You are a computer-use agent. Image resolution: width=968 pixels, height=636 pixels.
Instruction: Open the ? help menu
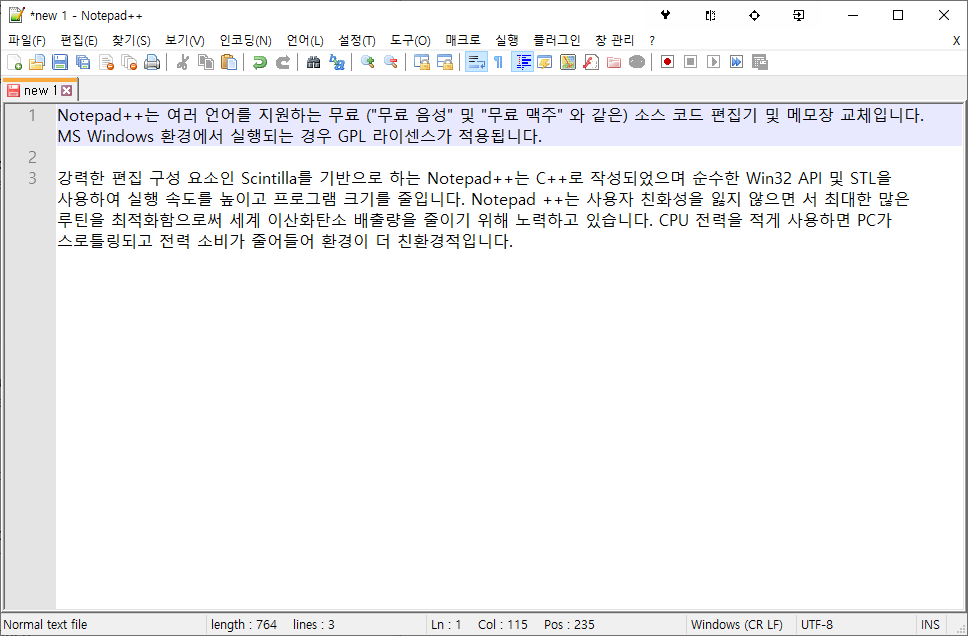coord(652,41)
